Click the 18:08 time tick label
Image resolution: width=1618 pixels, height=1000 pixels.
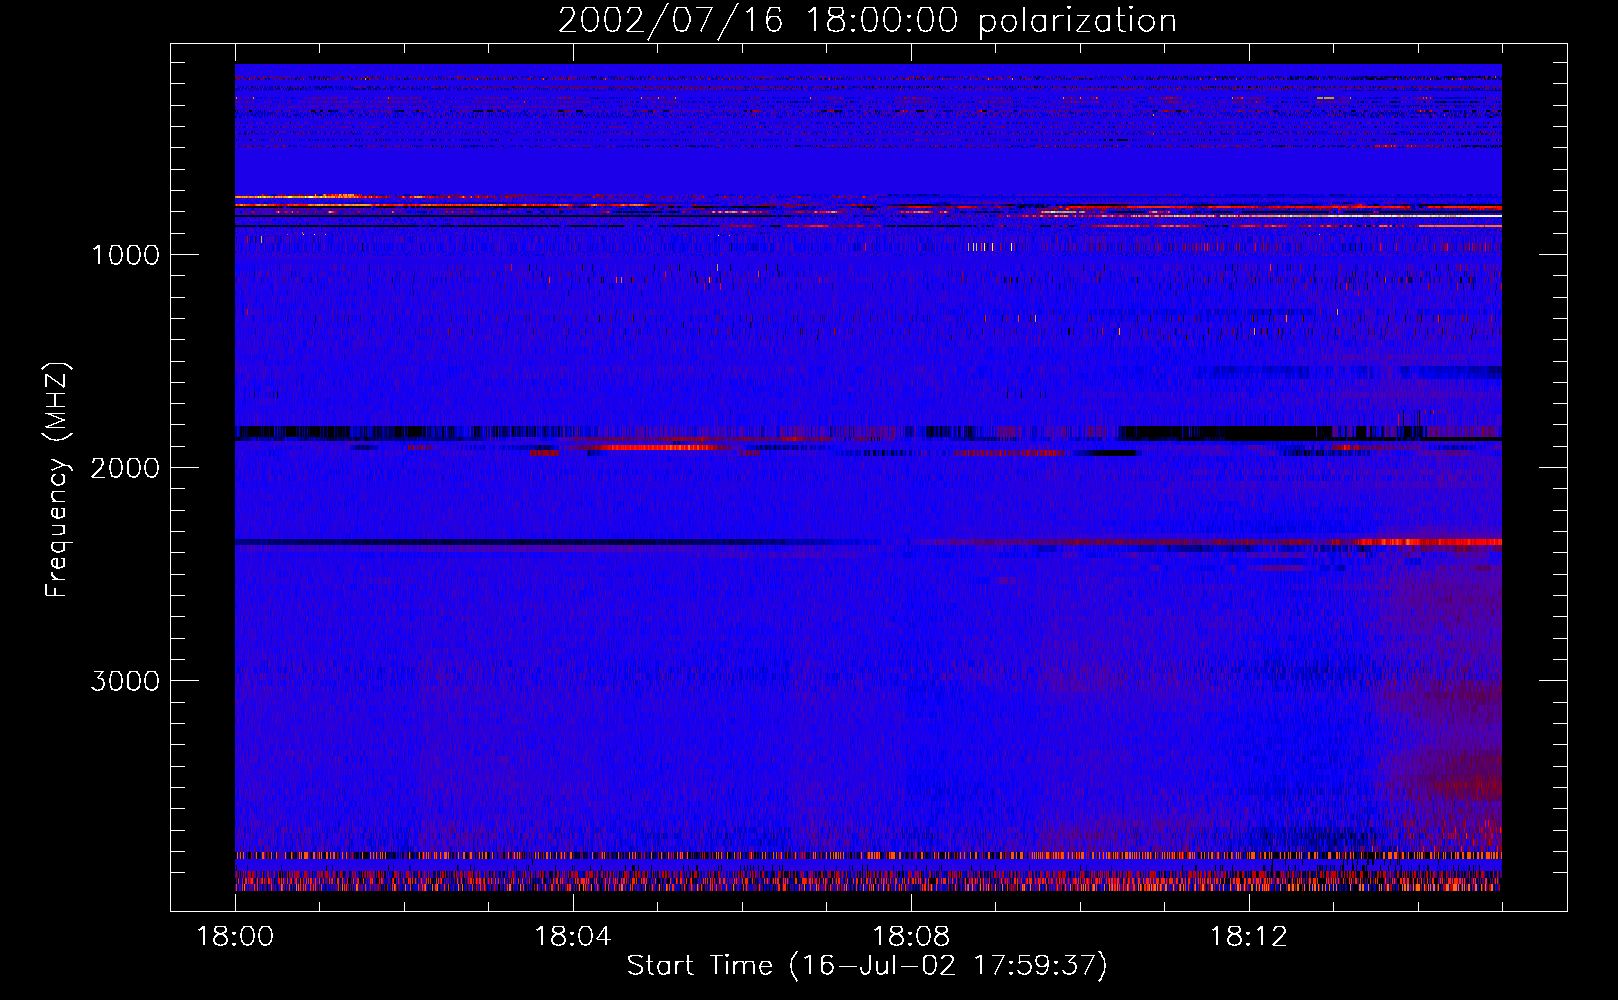tap(911, 937)
